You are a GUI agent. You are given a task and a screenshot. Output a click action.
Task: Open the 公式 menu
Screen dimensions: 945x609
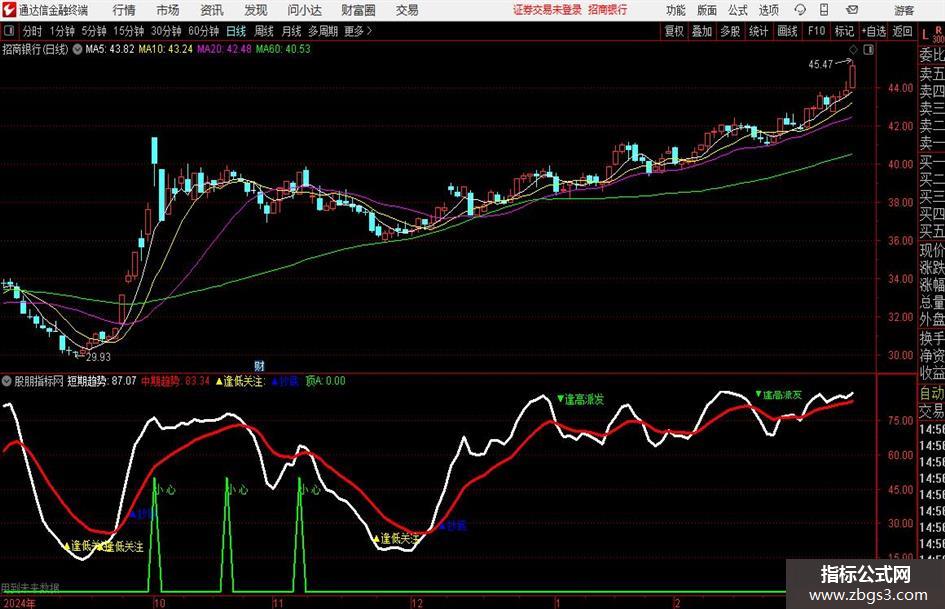coord(738,10)
